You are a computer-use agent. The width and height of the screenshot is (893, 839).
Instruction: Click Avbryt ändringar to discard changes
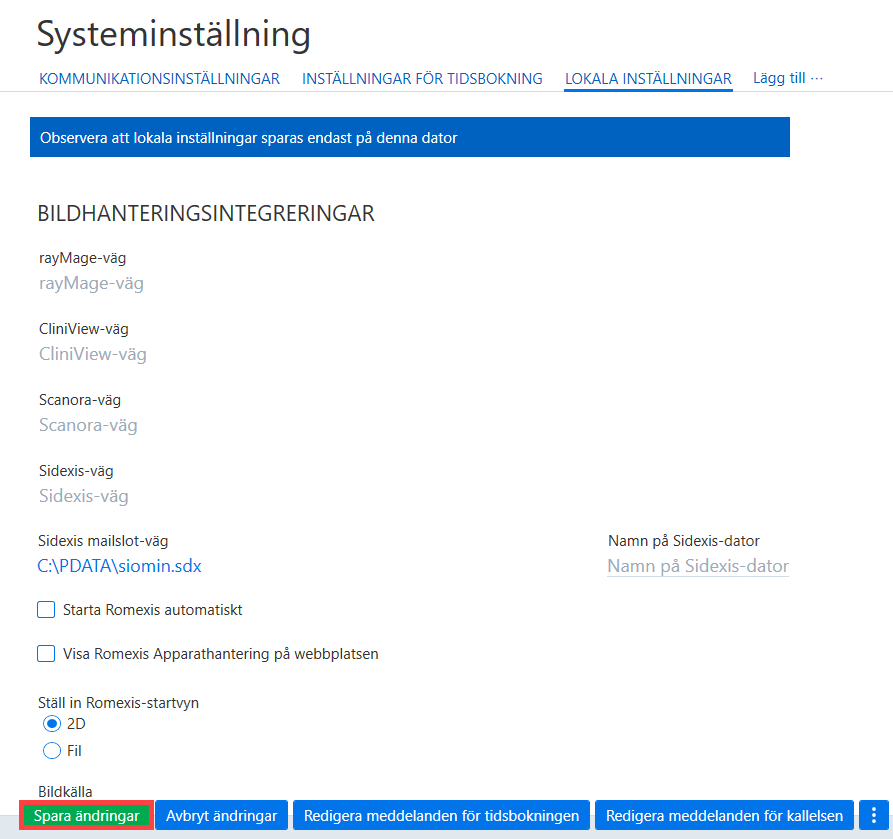click(x=222, y=815)
